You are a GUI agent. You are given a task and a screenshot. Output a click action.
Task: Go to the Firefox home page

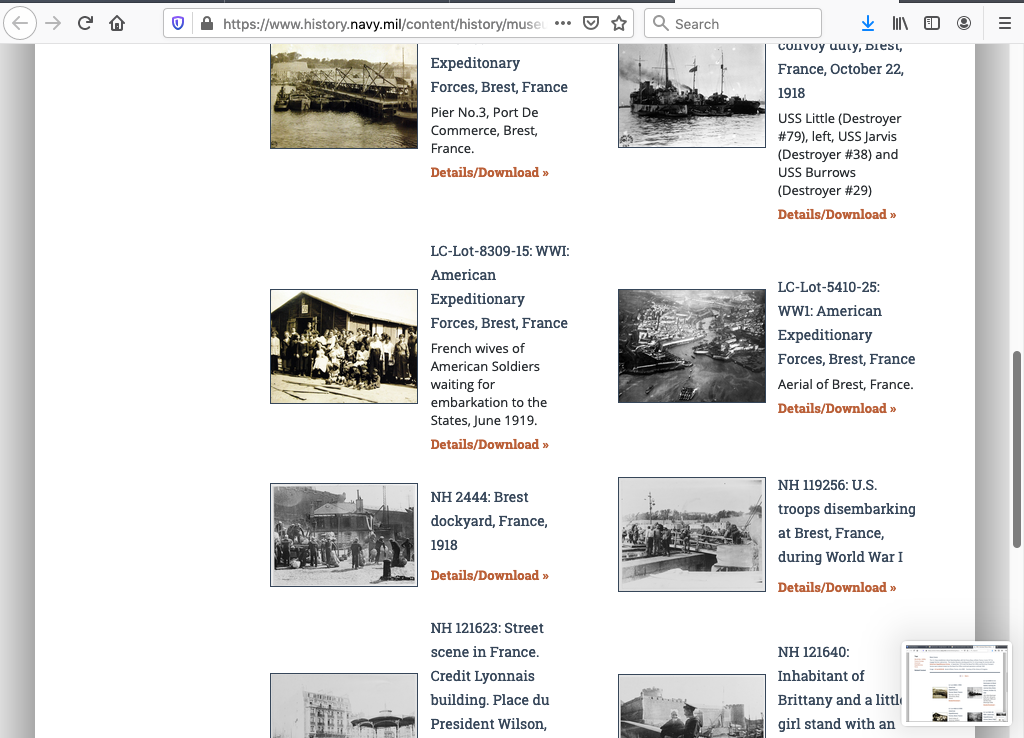117,23
